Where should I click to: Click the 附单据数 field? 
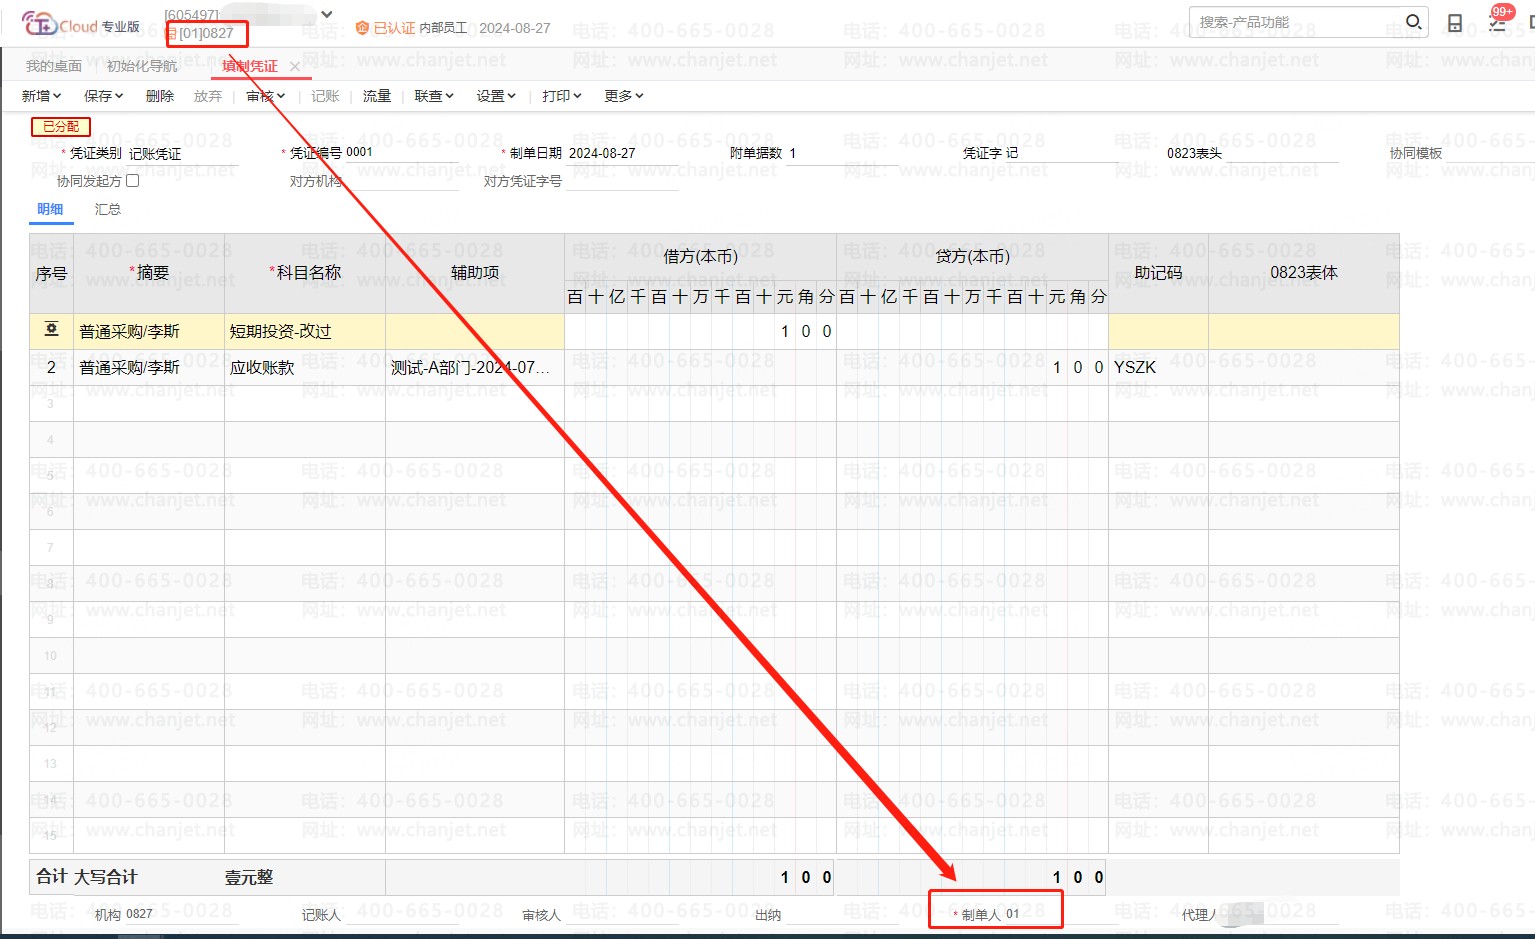[843, 153]
